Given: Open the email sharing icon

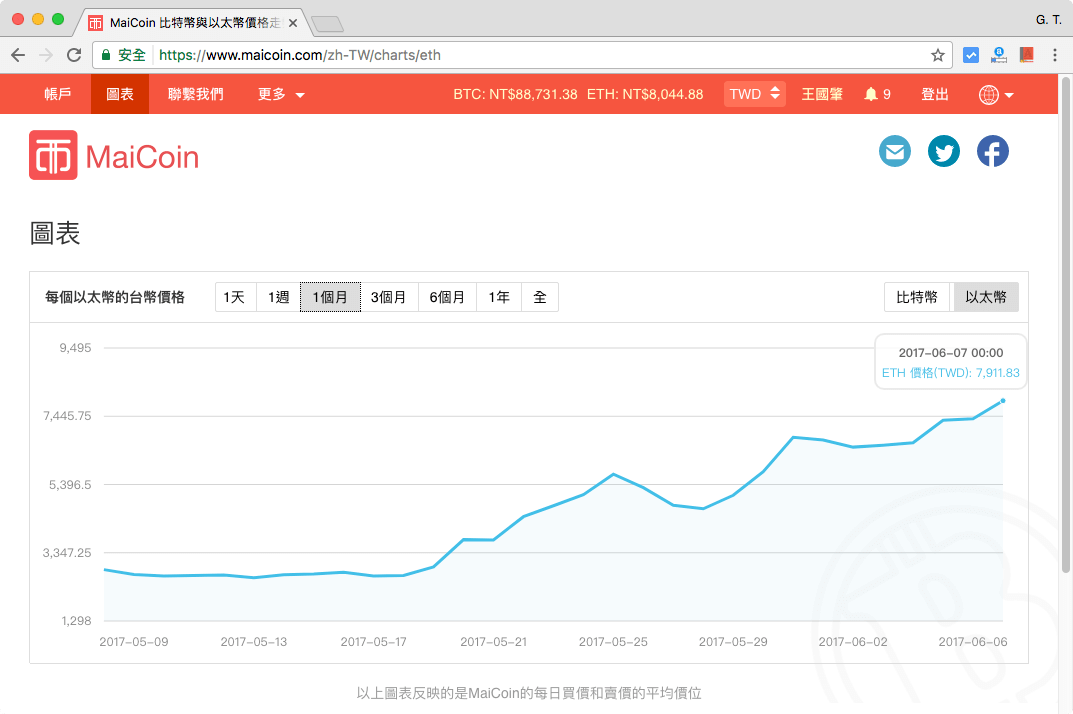Looking at the screenshot, I should coord(895,151).
